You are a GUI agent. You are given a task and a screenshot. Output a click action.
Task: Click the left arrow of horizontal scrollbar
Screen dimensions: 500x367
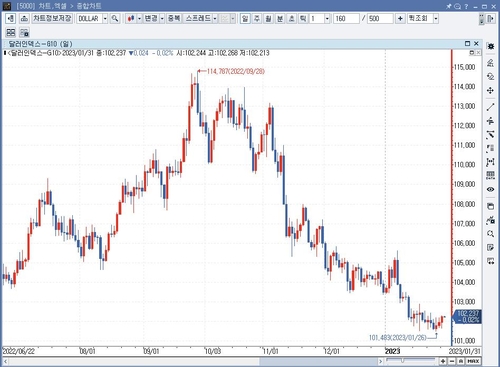6,361
